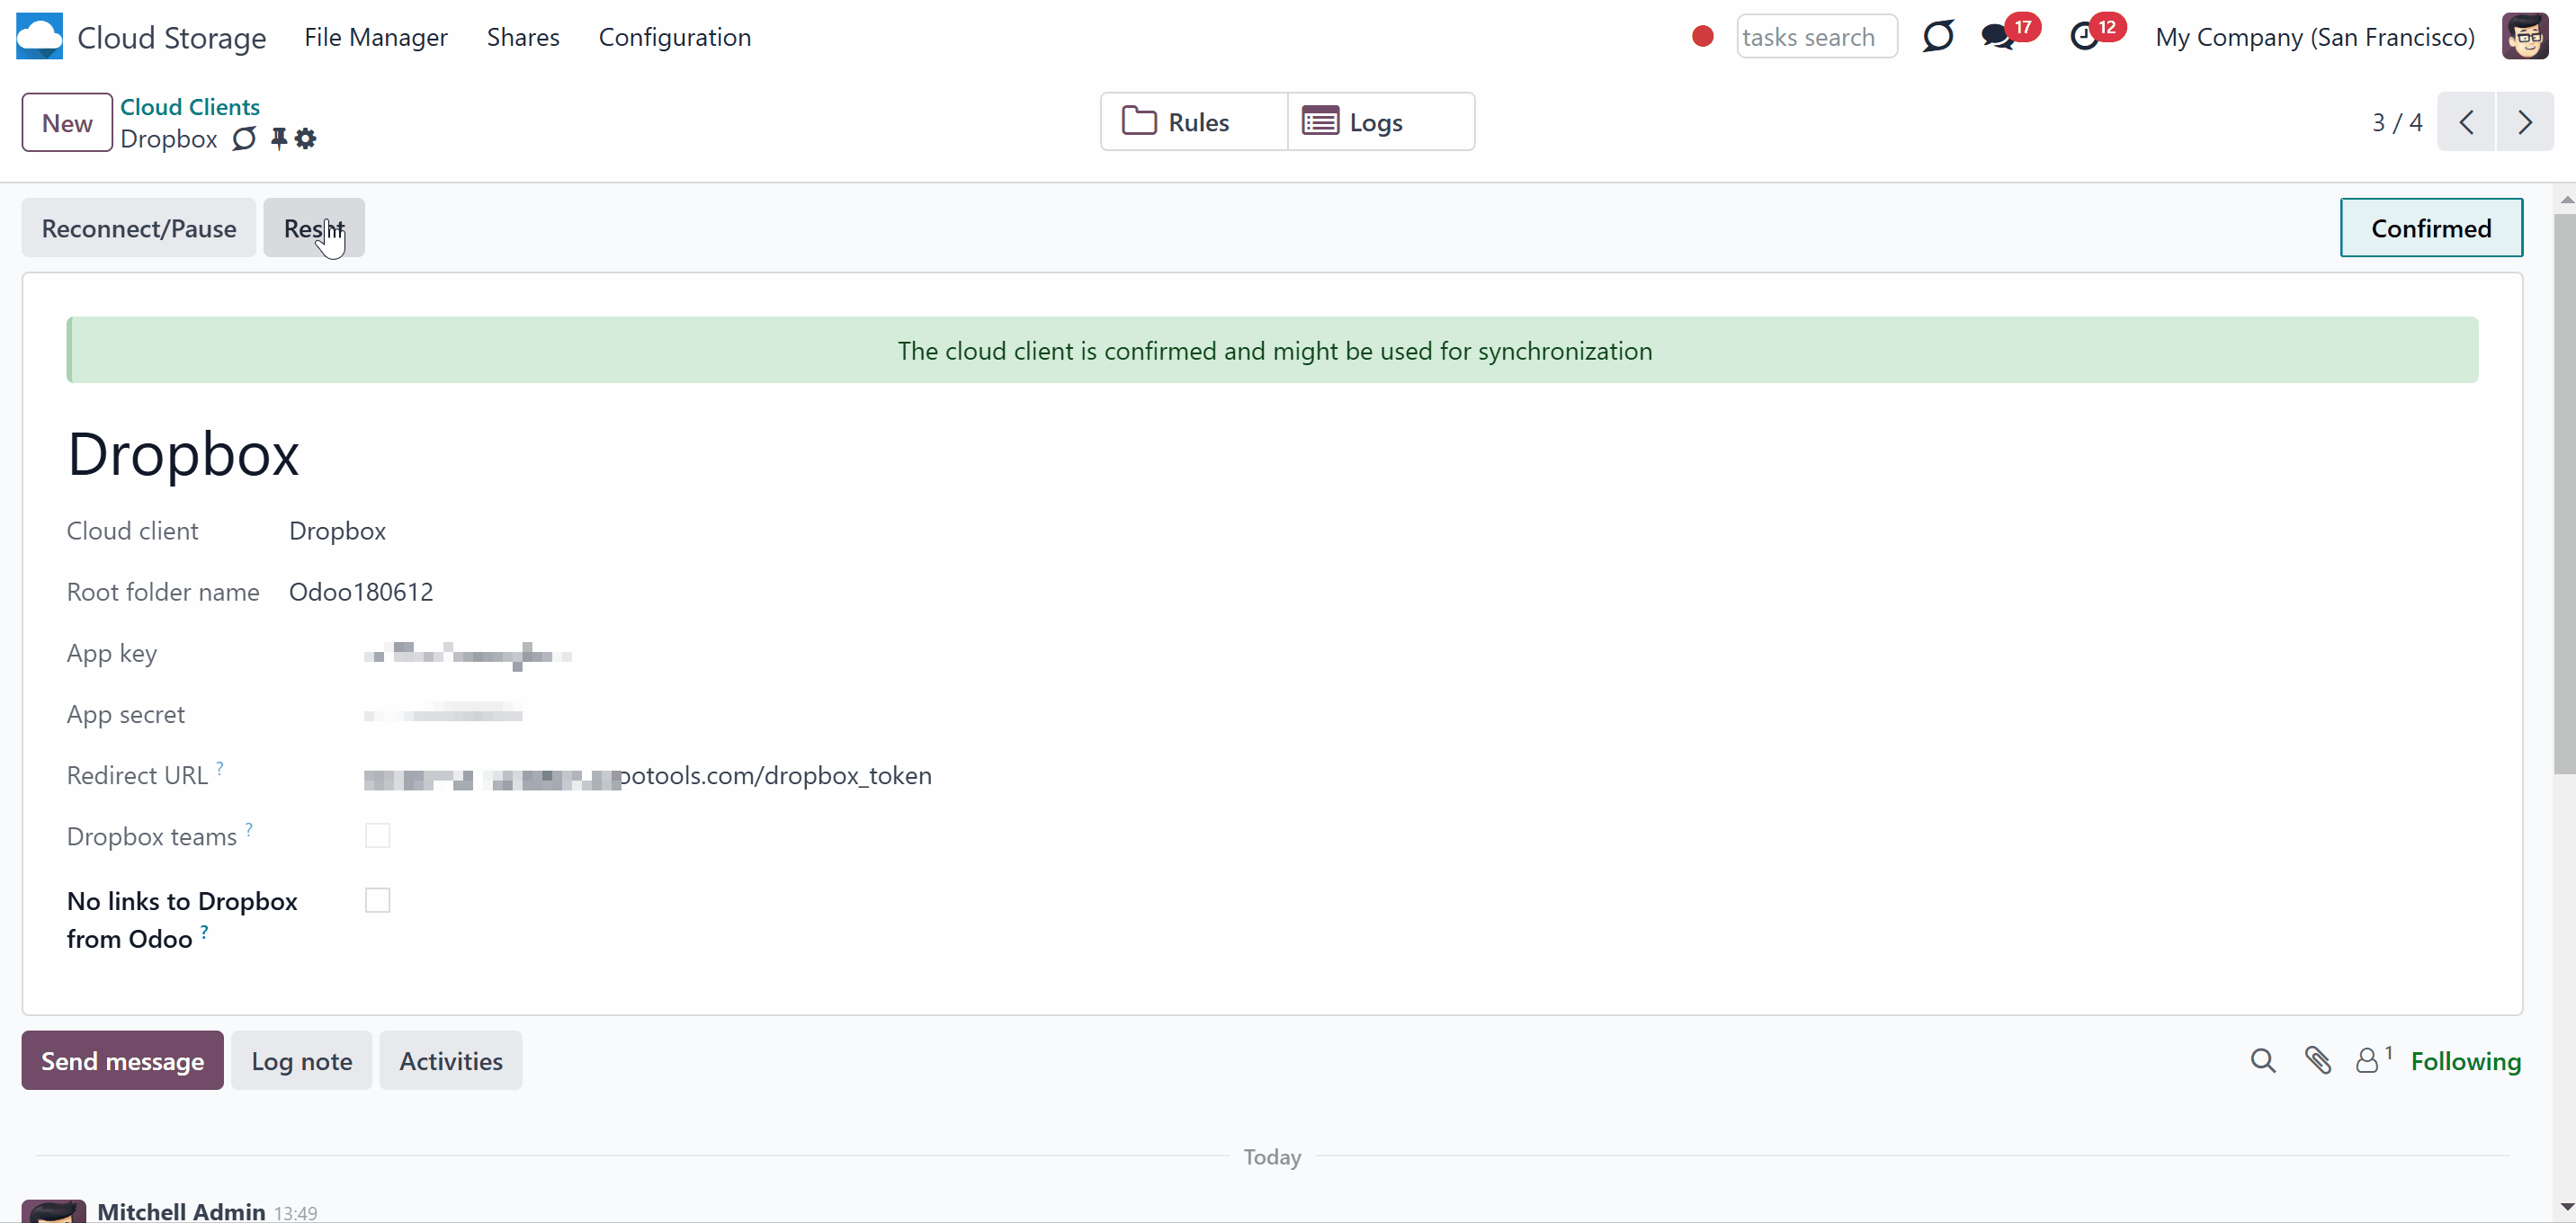Click the App secret field value
This screenshot has height=1223, width=2576.
[x=443, y=714]
